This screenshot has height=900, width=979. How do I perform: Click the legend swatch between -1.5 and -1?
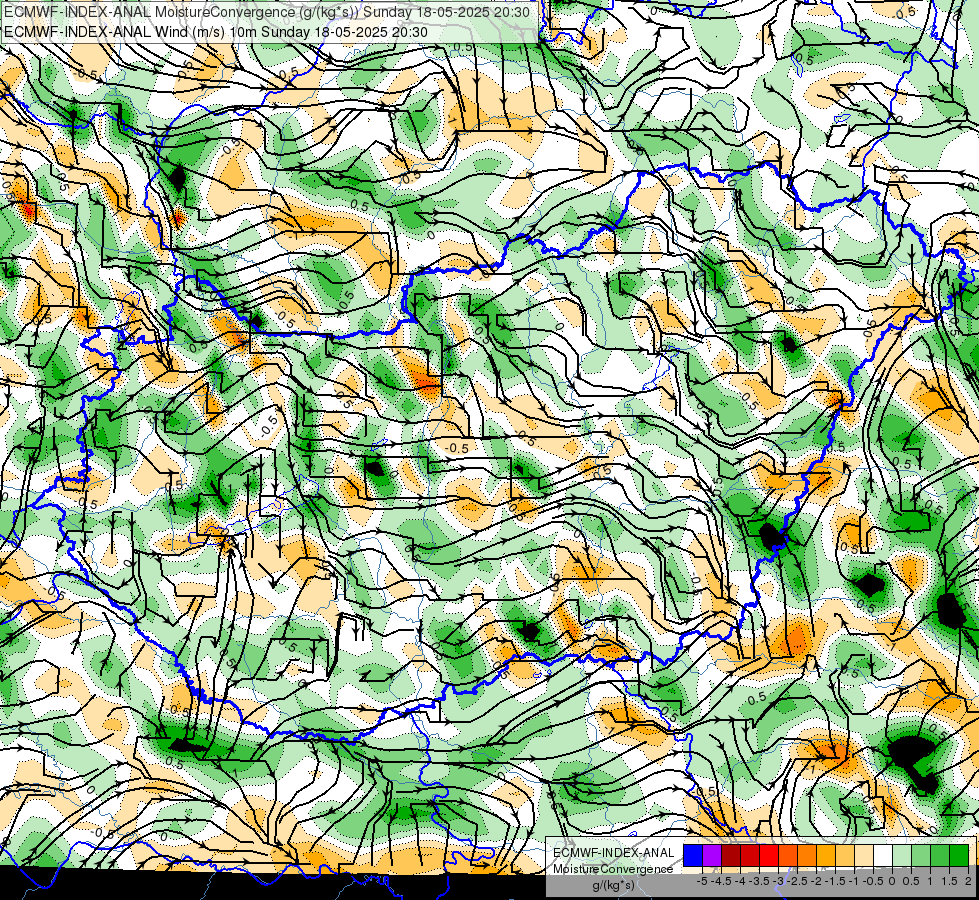coord(845,855)
